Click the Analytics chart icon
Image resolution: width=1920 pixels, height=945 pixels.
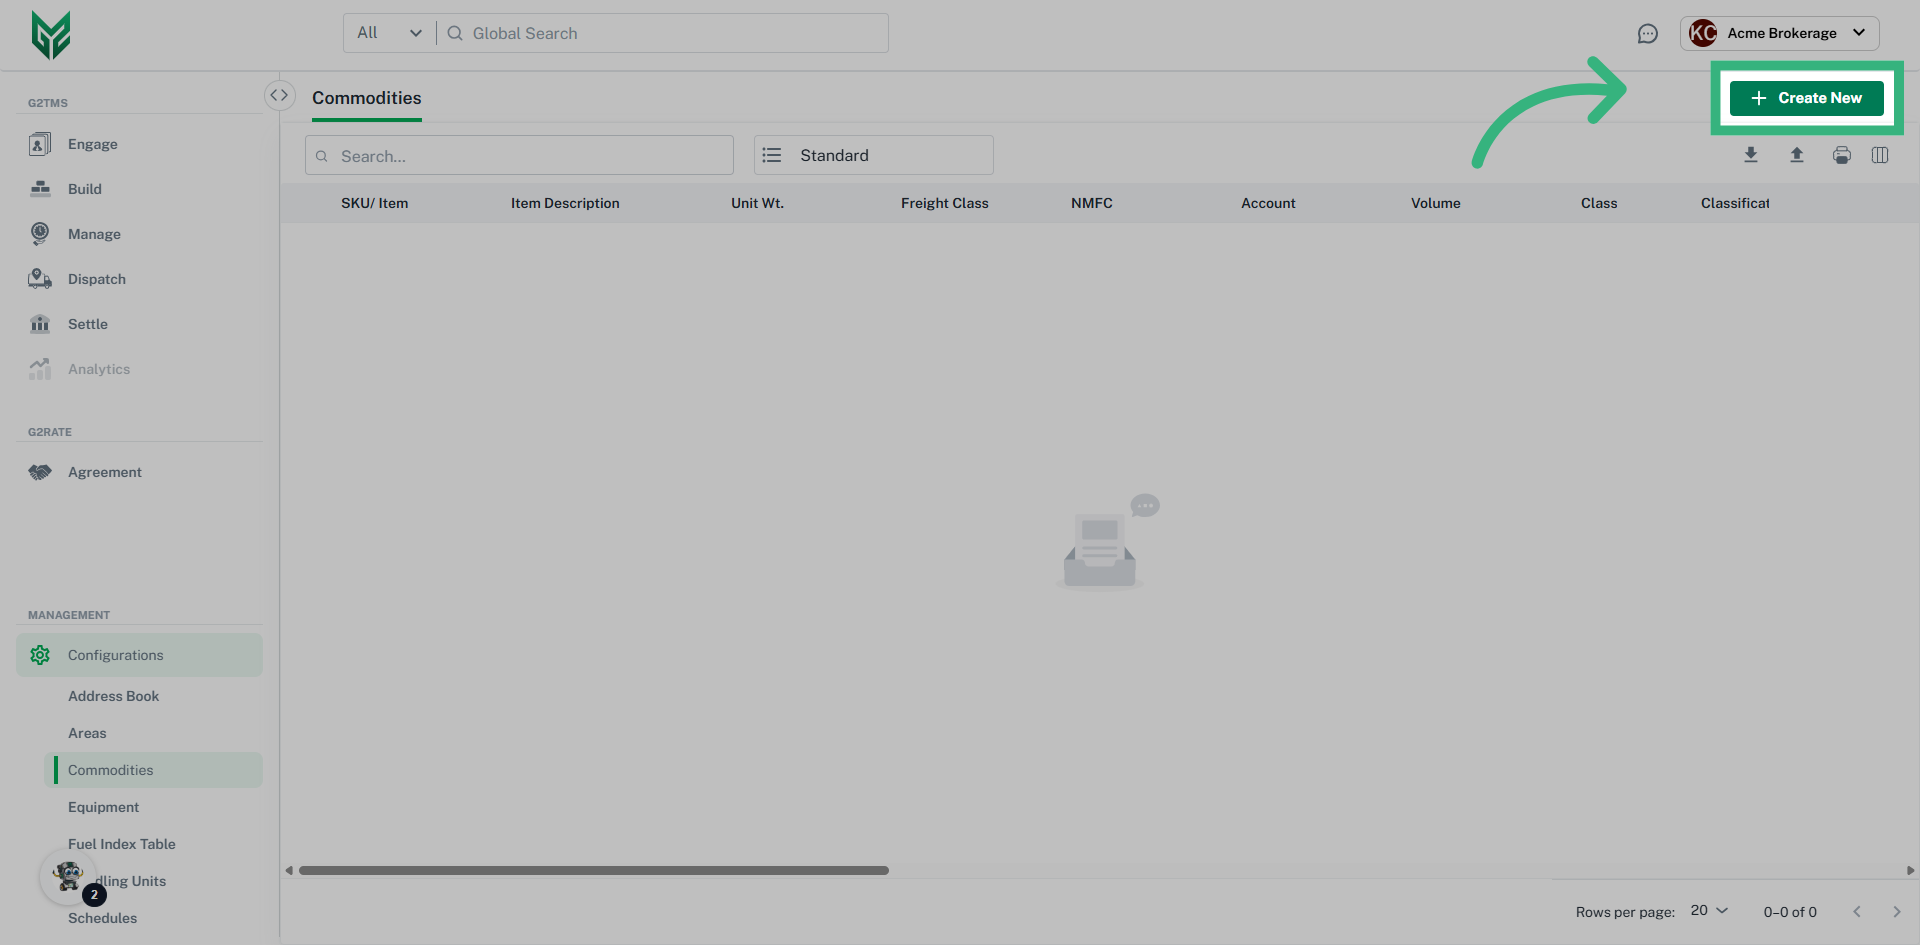click(40, 369)
